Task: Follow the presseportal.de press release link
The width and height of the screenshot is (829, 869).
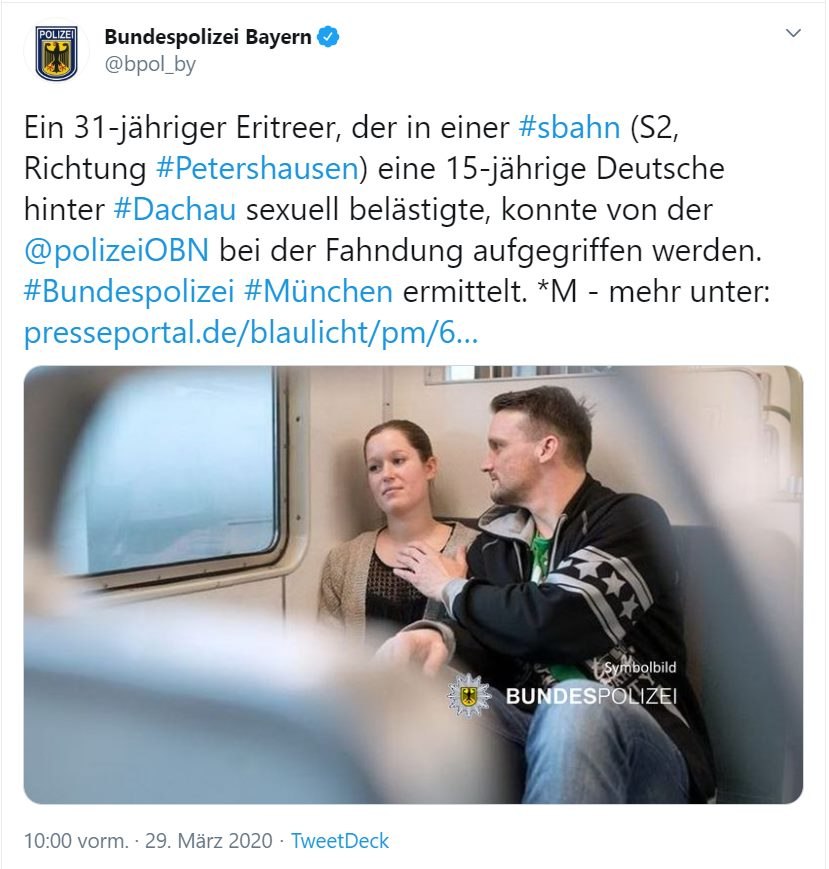Action: coord(250,333)
